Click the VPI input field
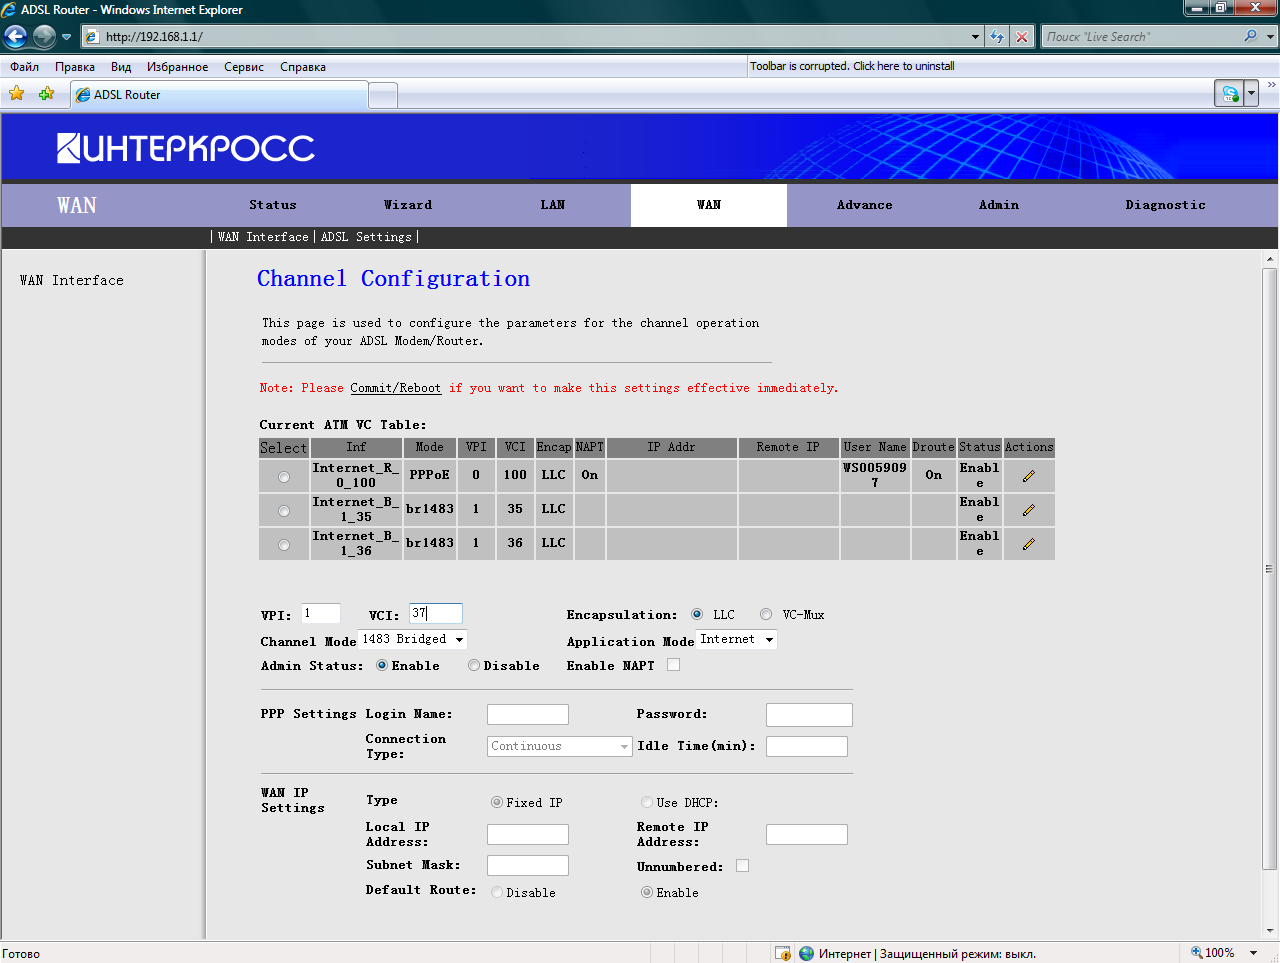 click(321, 614)
